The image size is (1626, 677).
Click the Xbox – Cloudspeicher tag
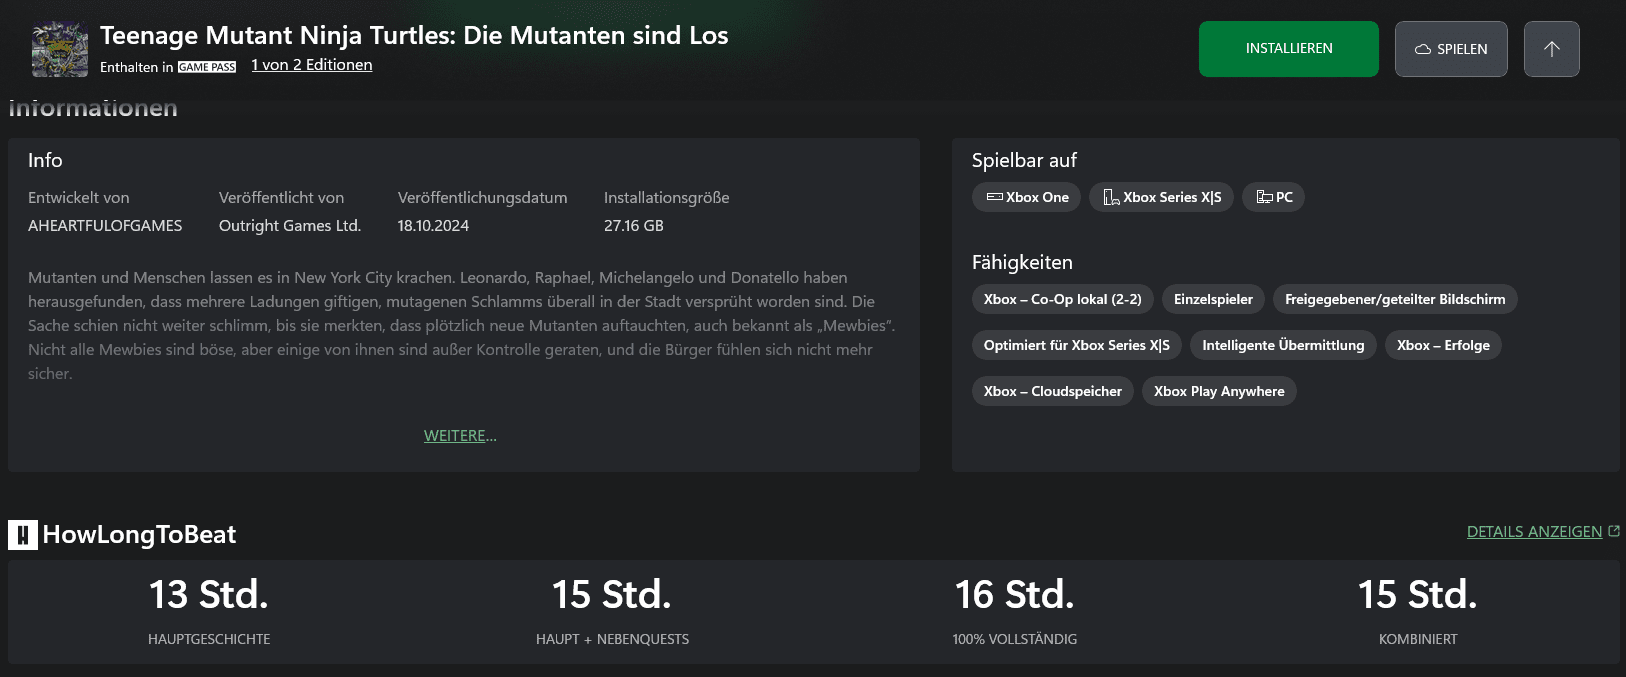tap(1053, 391)
